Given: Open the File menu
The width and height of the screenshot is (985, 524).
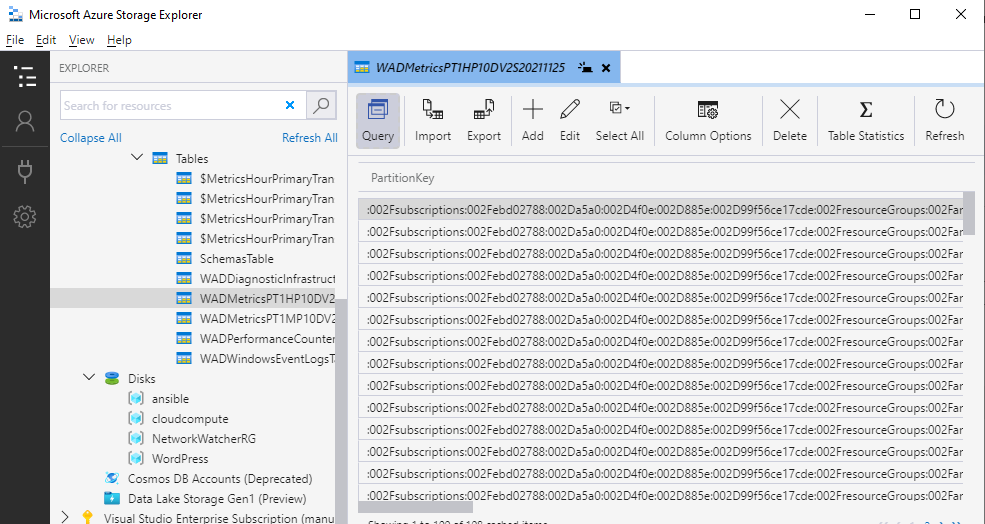Looking at the screenshot, I should [x=14, y=40].
